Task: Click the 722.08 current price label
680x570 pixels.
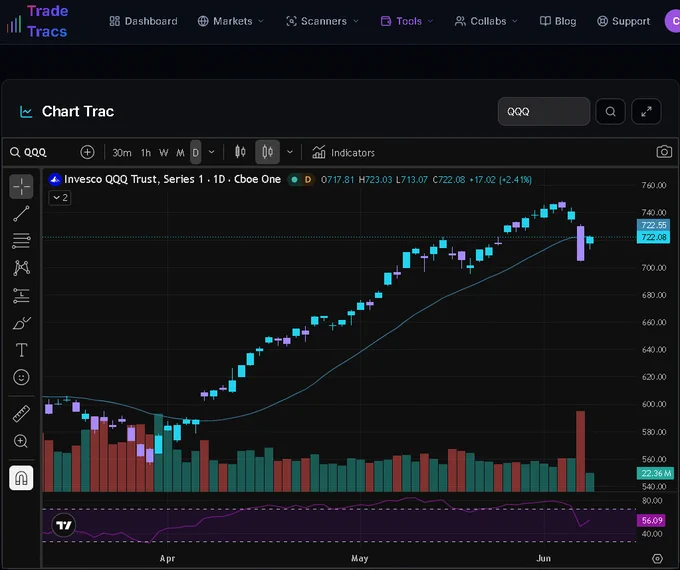Action: (654, 237)
